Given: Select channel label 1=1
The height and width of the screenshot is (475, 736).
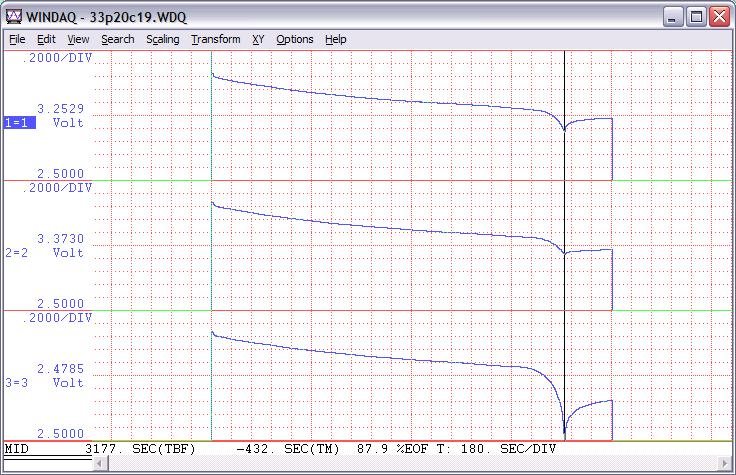Looking at the screenshot, I should (20, 123).
